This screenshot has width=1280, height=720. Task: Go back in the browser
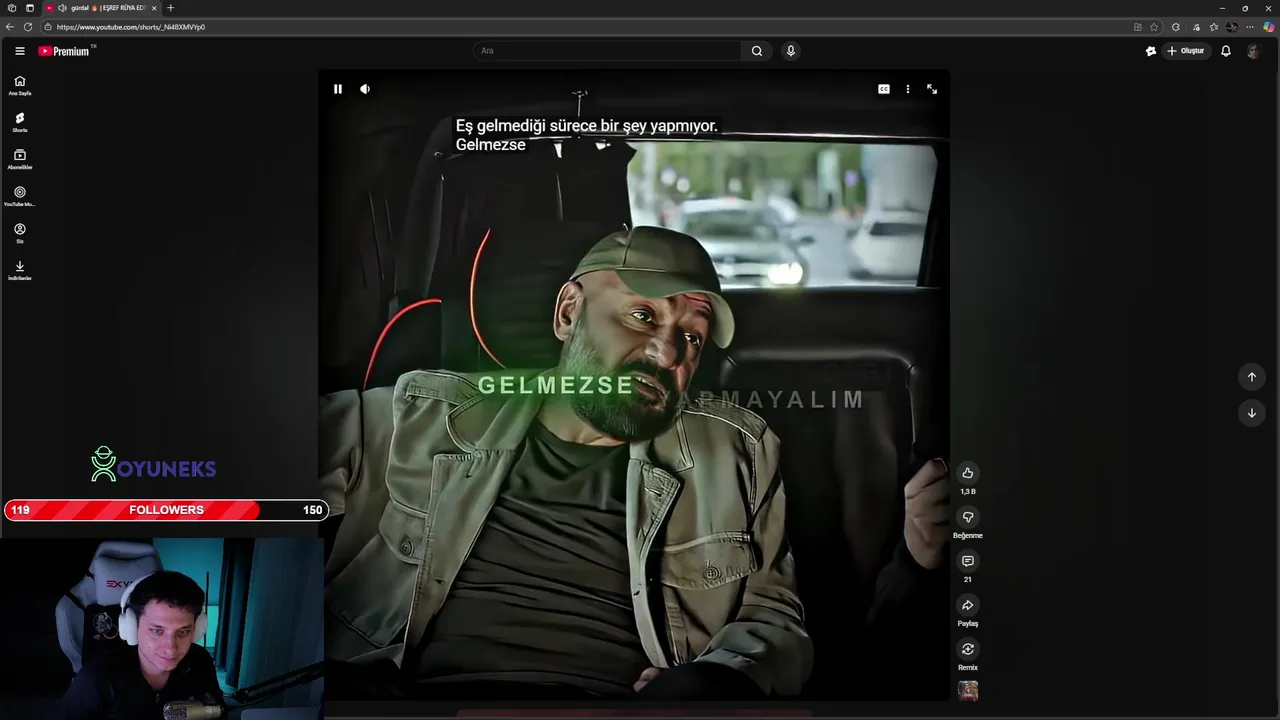tap(10, 27)
